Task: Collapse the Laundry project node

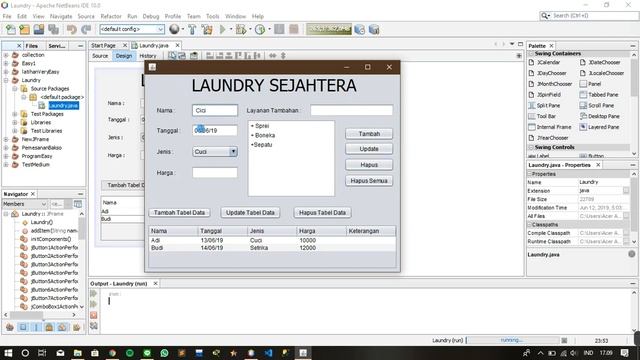Action: [x=6, y=80]
